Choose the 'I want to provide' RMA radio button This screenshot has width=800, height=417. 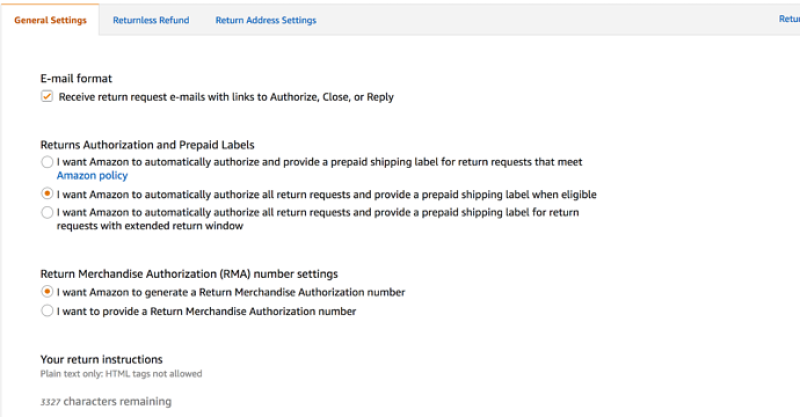coord(47,310)
